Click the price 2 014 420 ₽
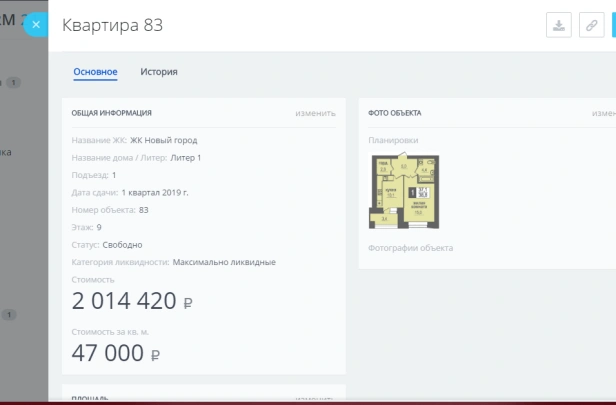 click(x=132, y=301)
